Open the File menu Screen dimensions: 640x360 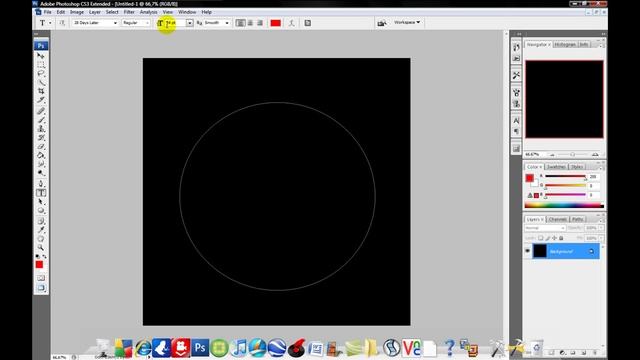pos(47,12)
